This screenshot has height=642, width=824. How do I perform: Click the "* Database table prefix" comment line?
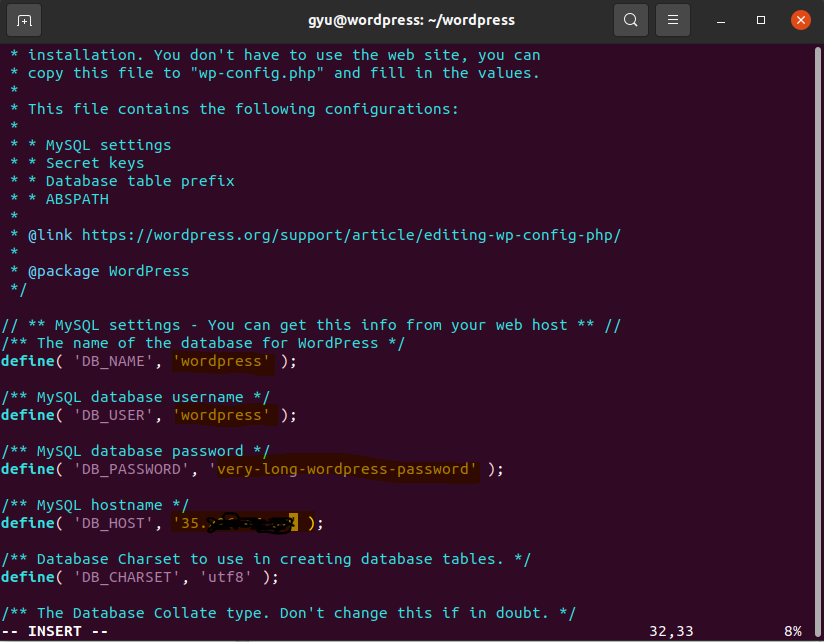point(122,181)
